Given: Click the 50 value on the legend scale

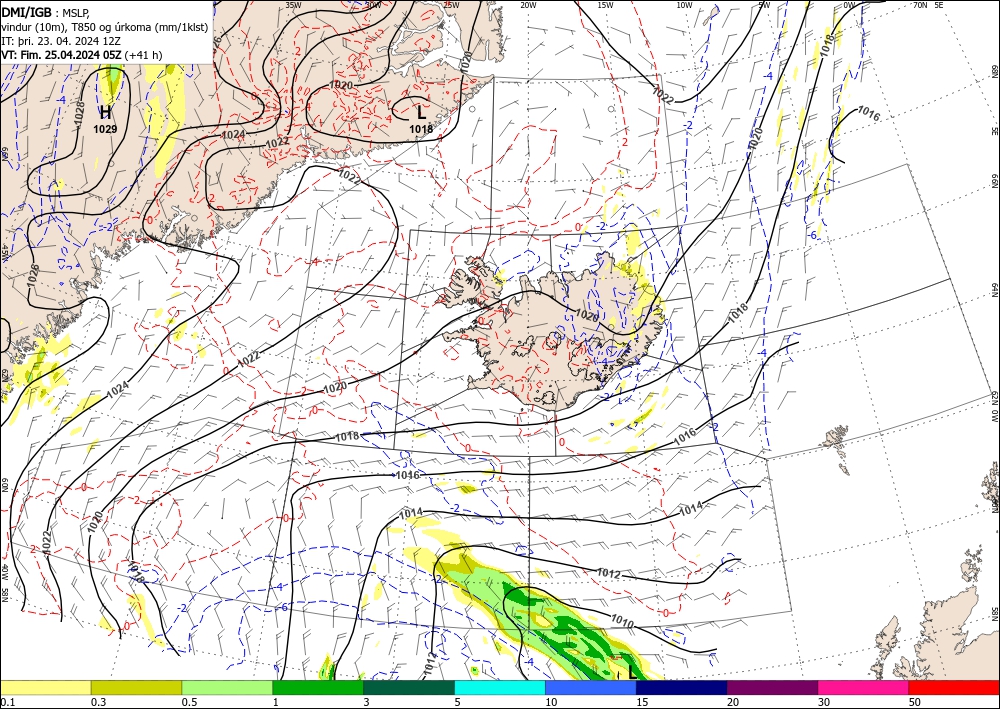Looking at the screenshot, I should (915, 702).
